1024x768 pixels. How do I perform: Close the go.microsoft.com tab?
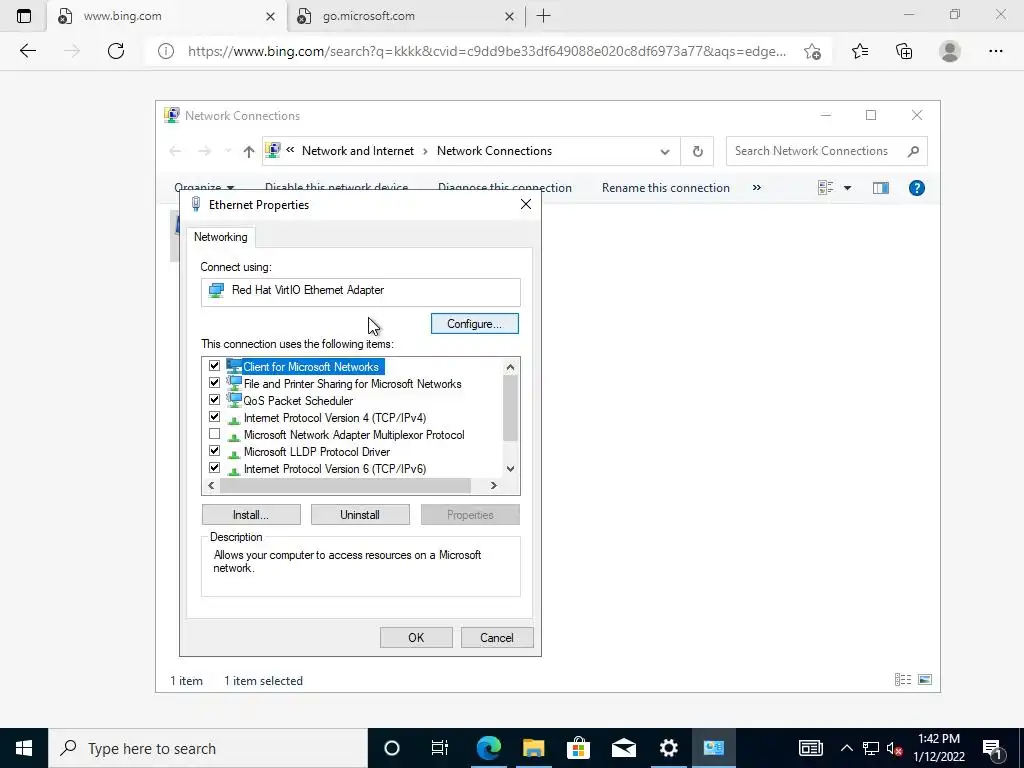coord(509,16)
